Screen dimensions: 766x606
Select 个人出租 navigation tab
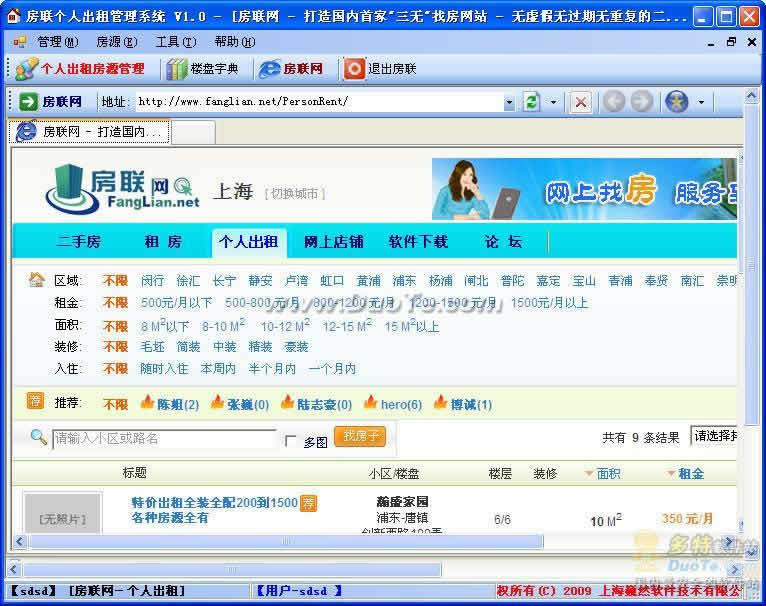(249, 241)
